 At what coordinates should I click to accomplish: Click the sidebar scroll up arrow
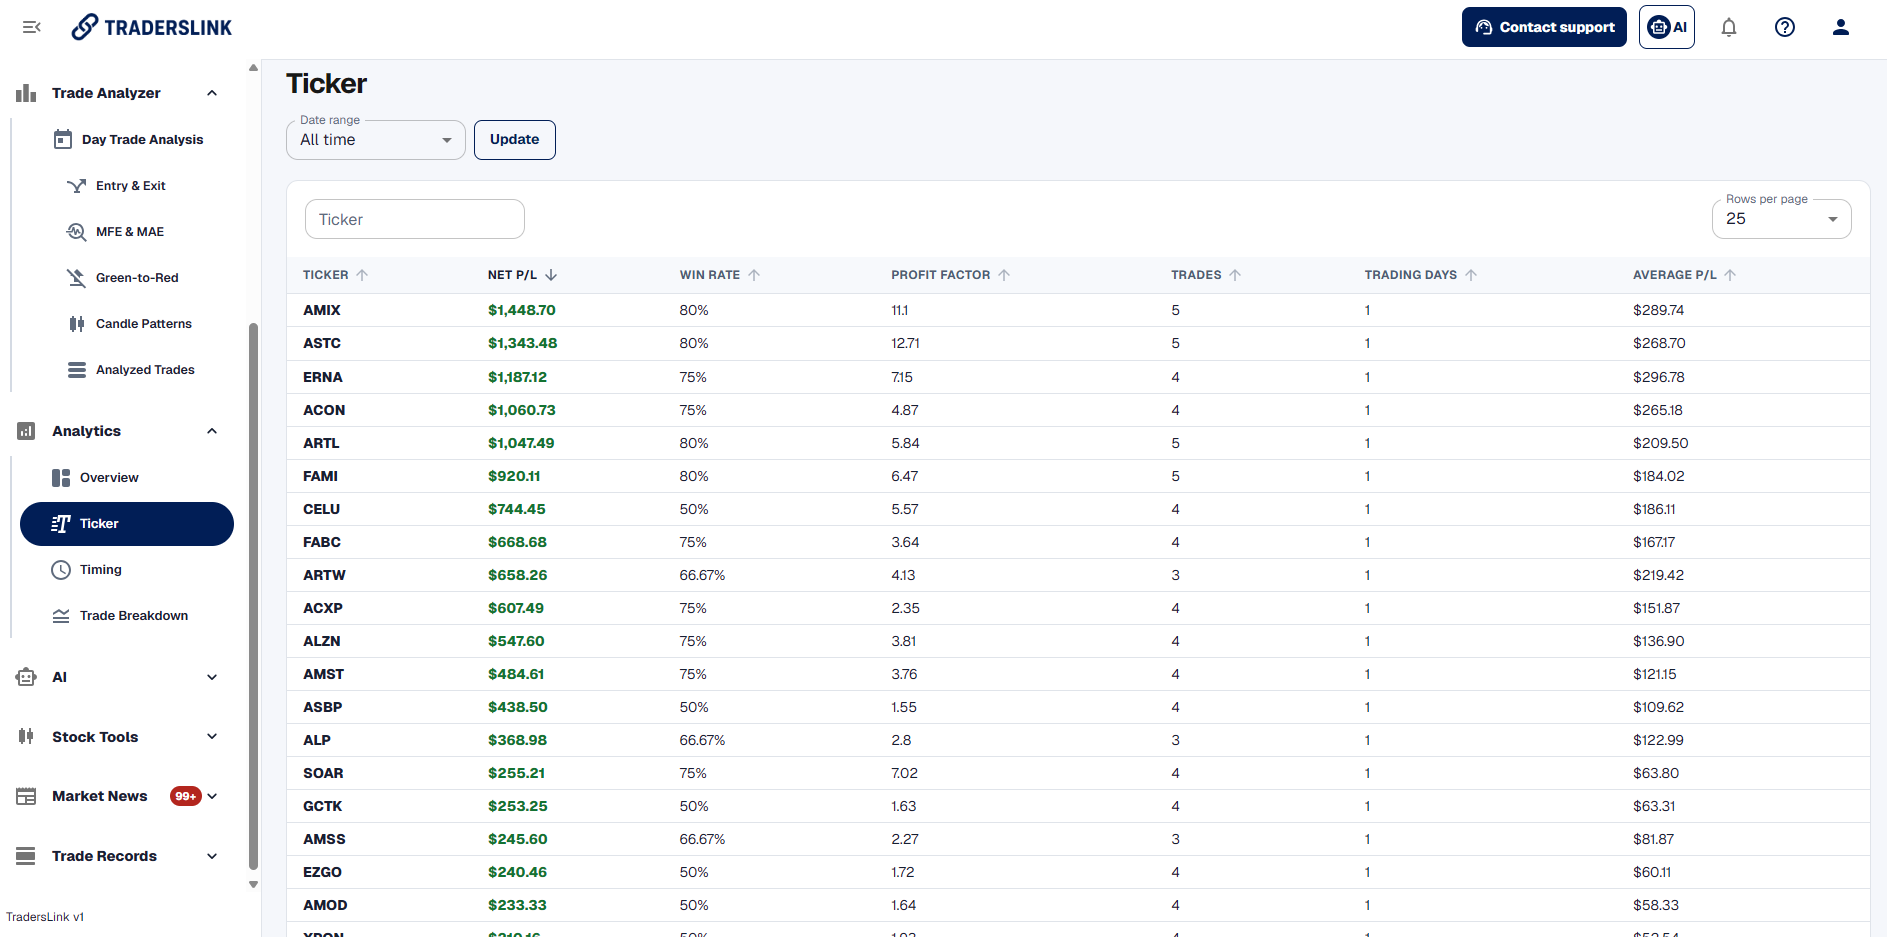(x=253, y=68)
